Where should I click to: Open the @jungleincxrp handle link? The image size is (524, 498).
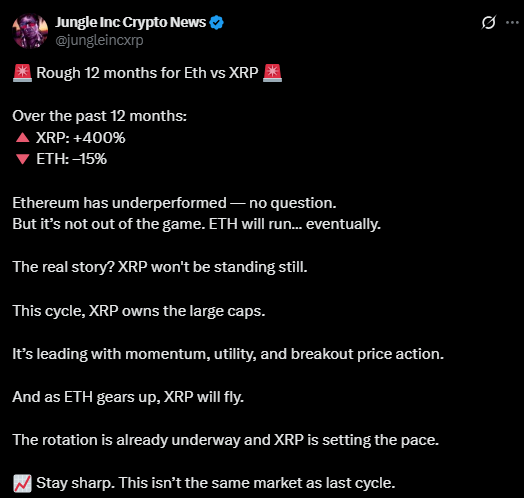(99, 40)
